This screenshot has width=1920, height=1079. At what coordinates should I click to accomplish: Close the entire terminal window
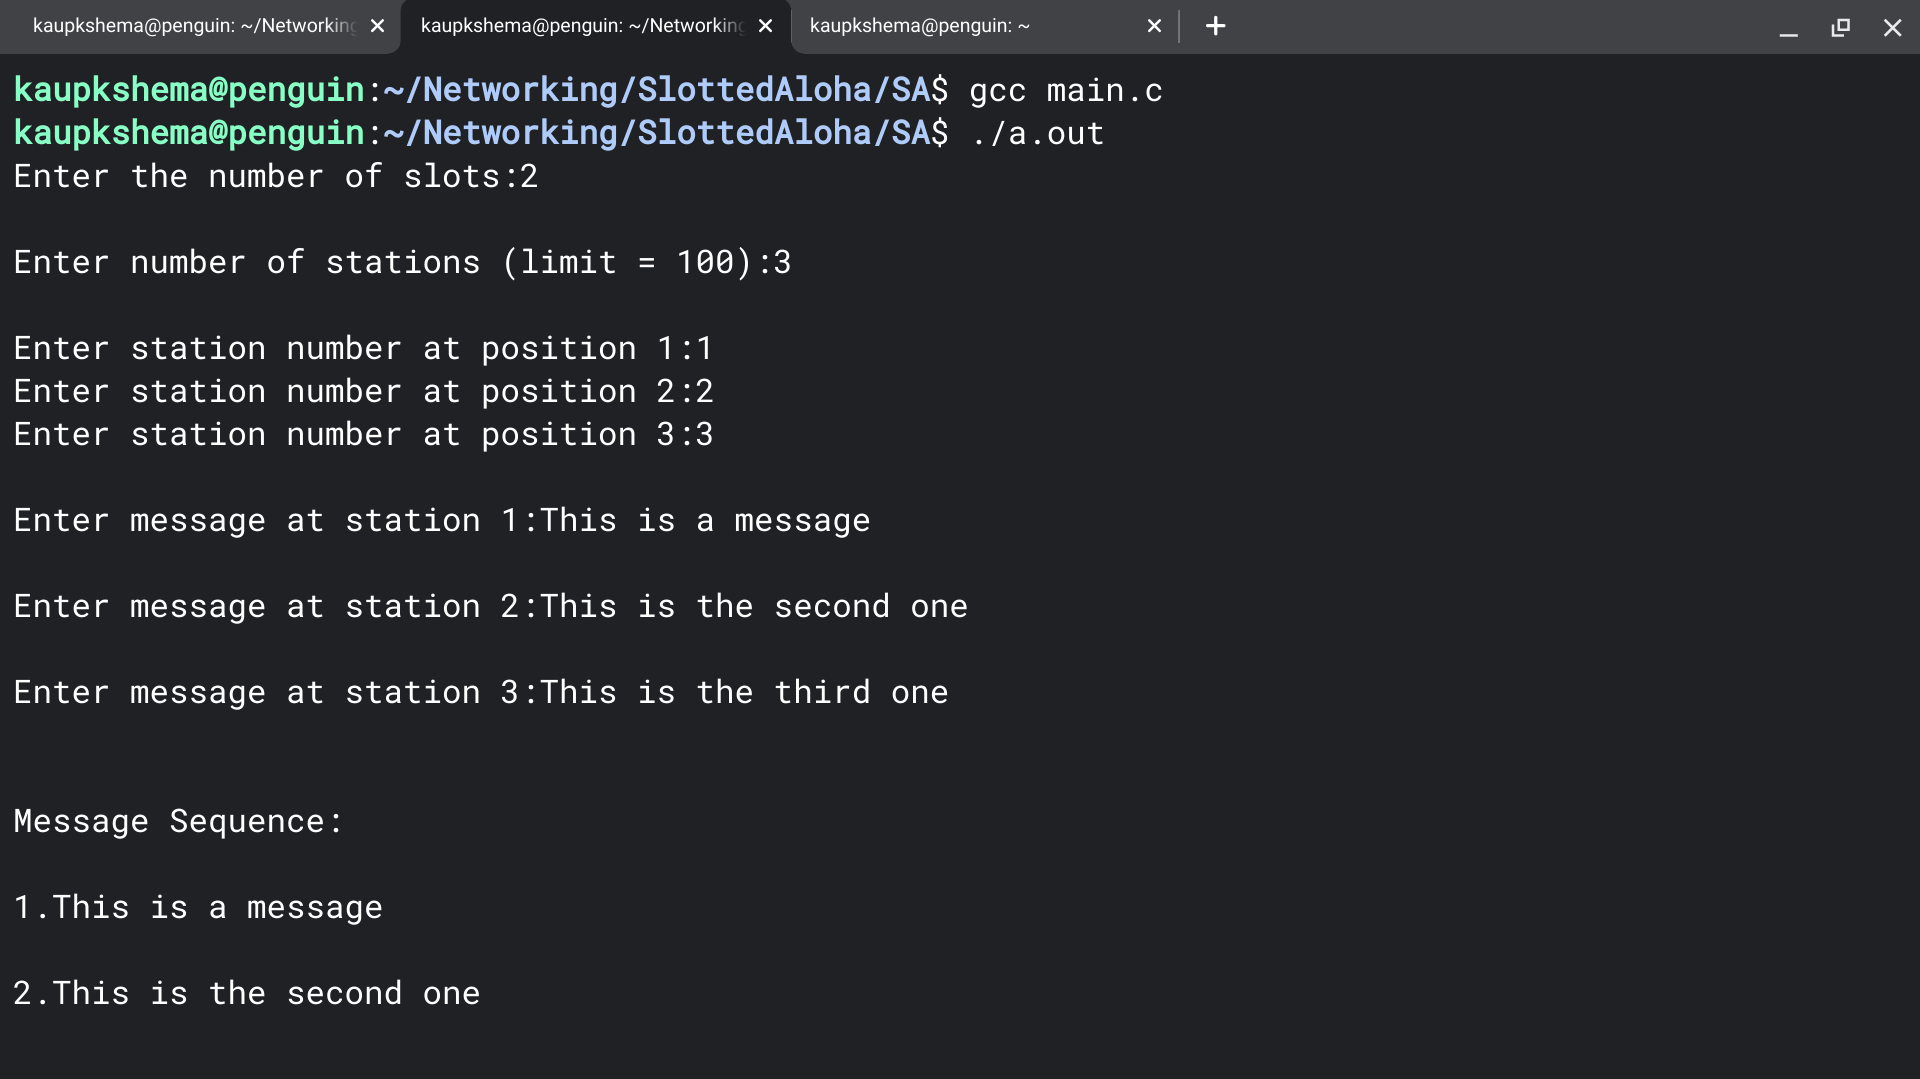(x=1892, y=28)
